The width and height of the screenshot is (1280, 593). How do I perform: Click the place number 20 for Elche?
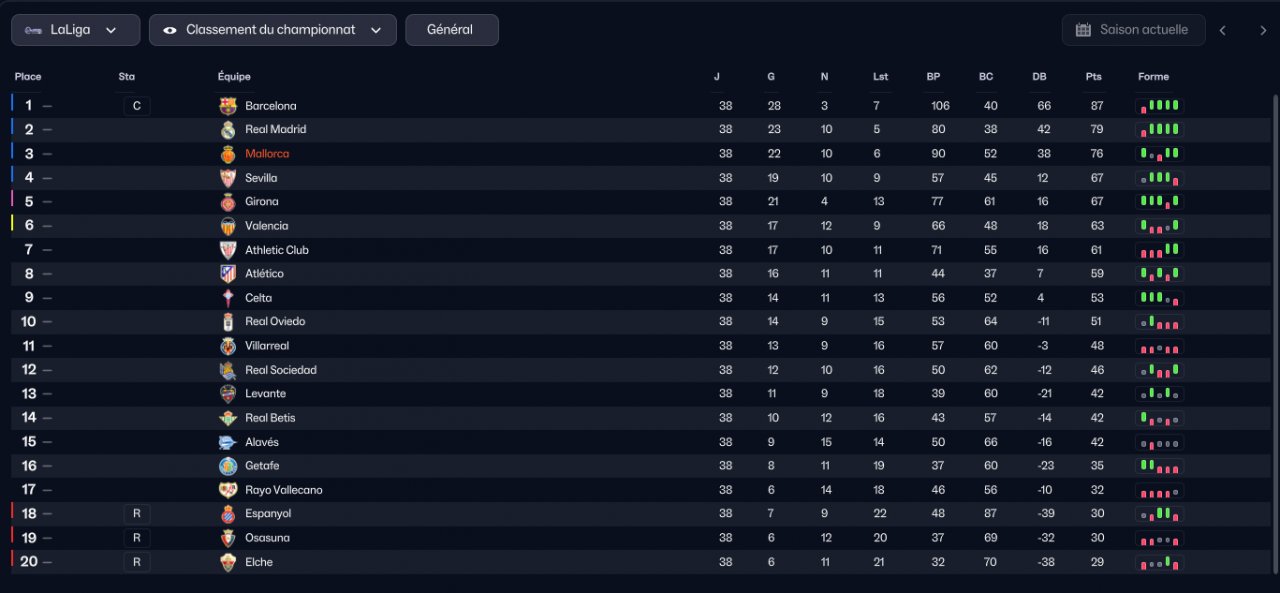pos(29,562)
